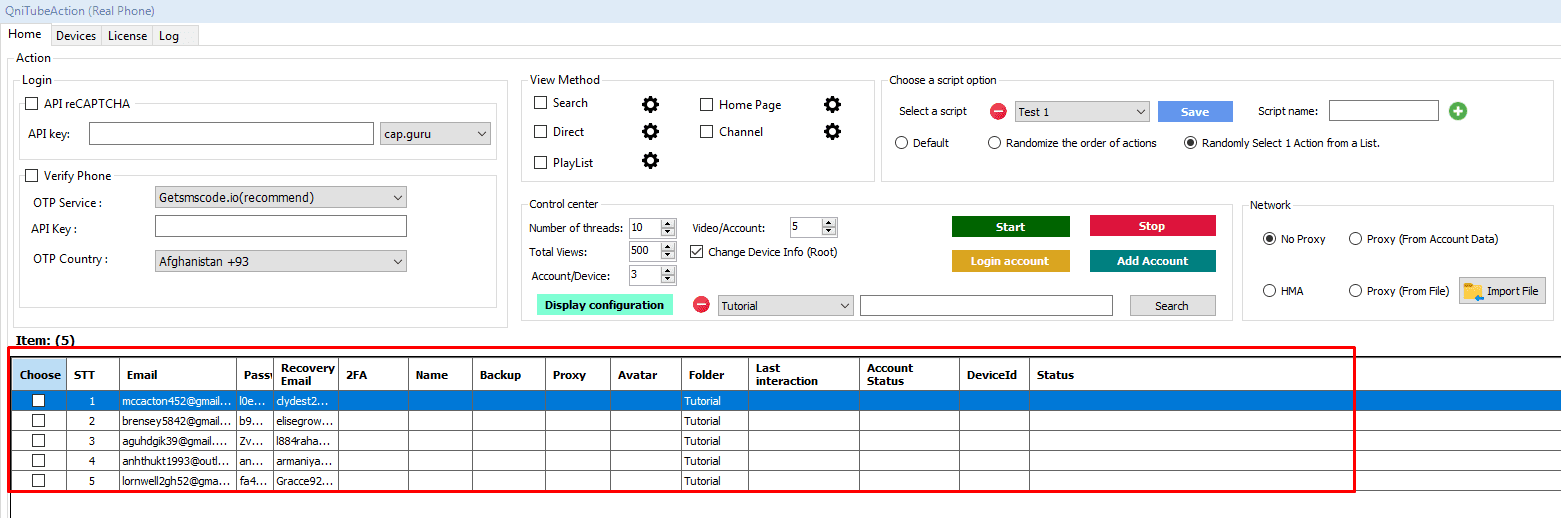Select Randomly Select 1 Action from a List
The image size is (1561, 518).
tap(1190, 143)
